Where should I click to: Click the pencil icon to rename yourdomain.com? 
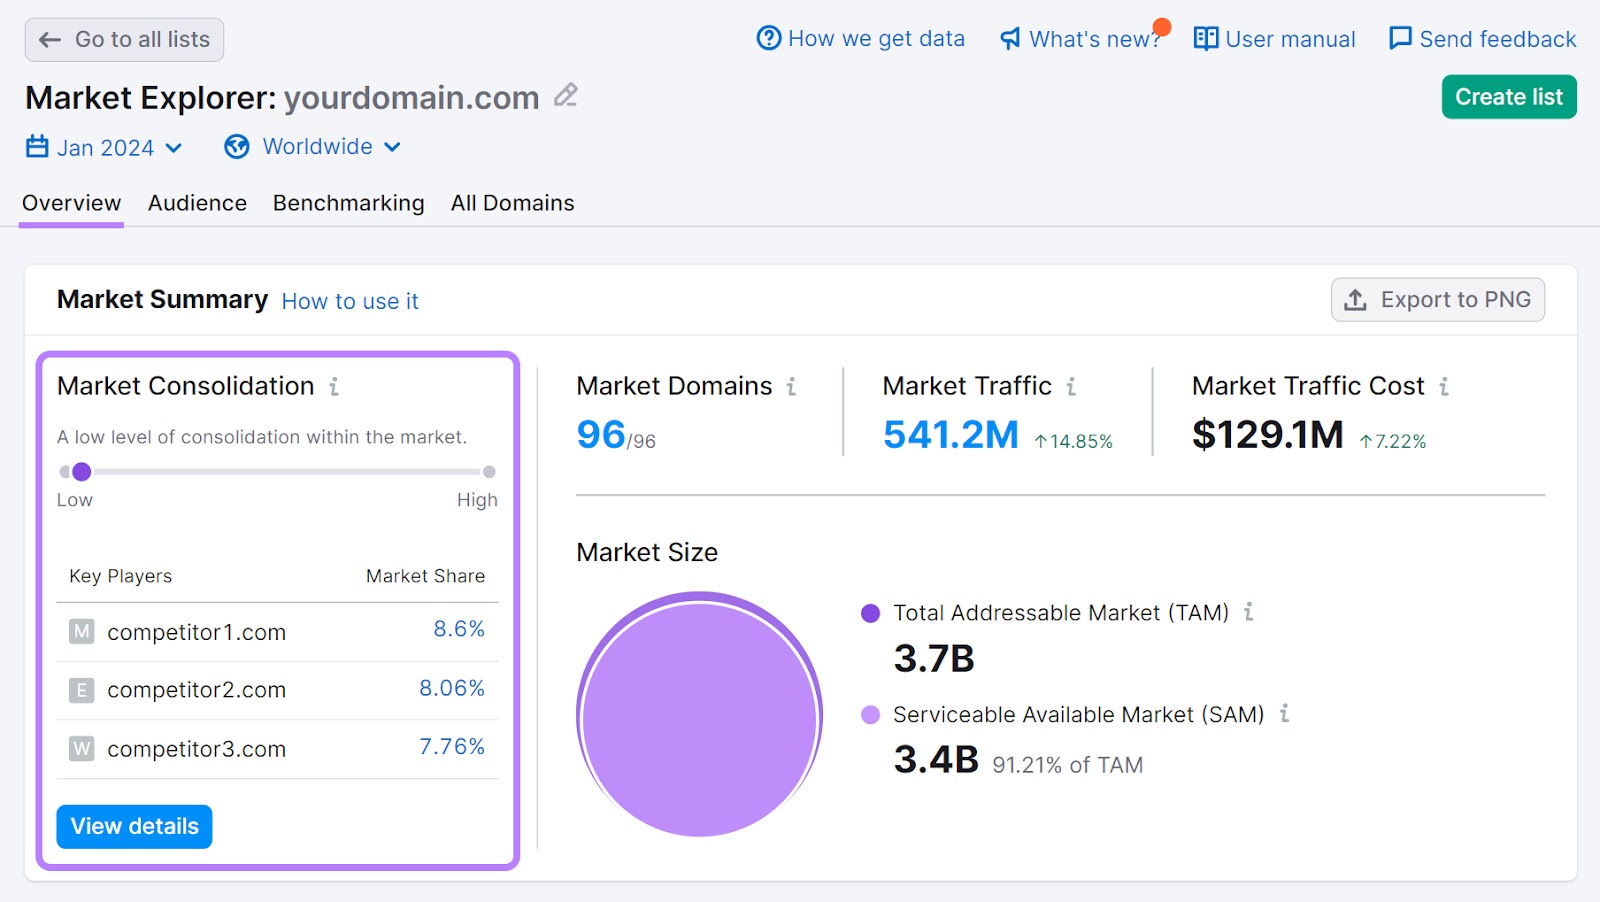[566, 95]
